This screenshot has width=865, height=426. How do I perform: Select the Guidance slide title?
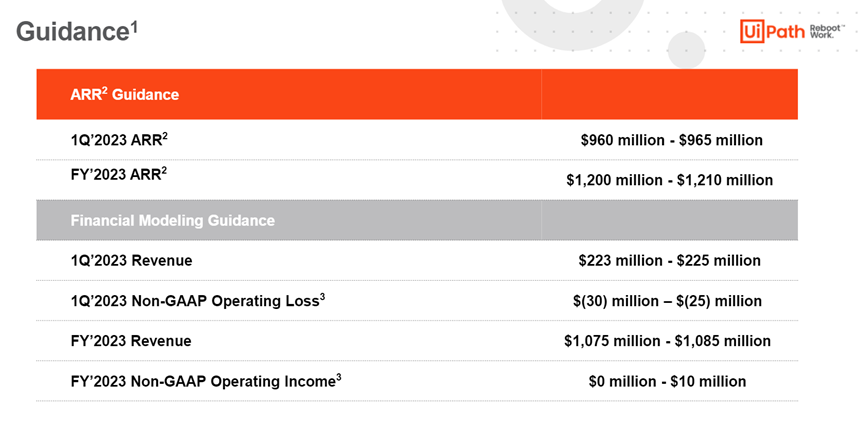point(72,32)
